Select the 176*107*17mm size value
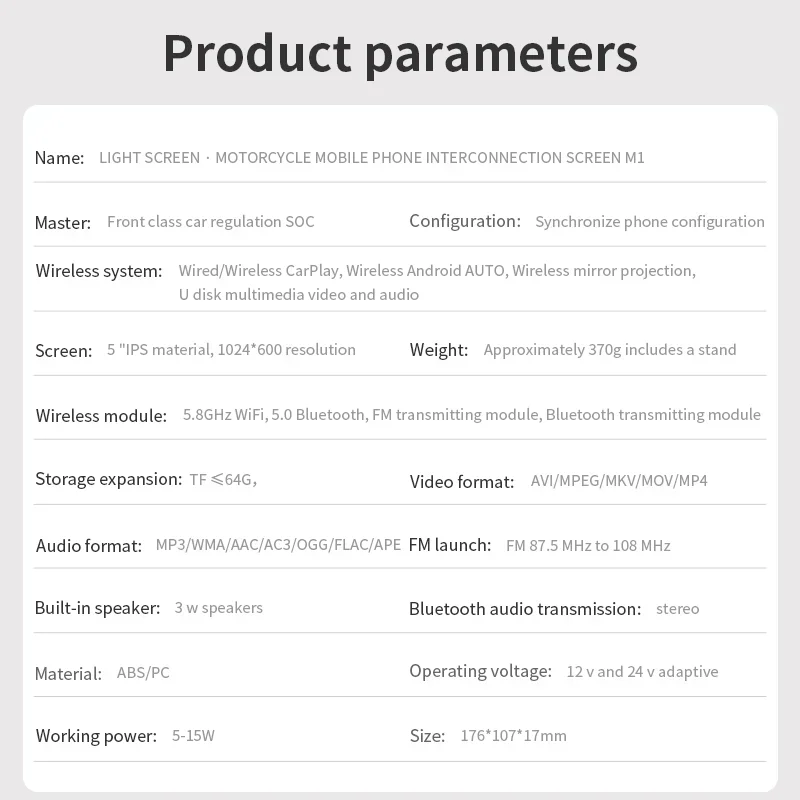 coord(513,736)
